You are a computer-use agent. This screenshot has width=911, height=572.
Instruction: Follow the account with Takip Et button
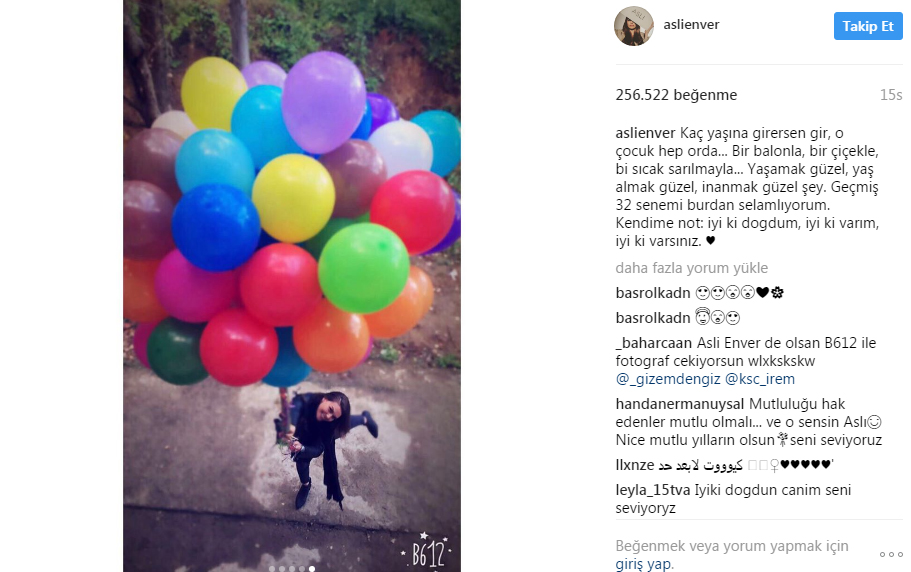click(868, 26)
